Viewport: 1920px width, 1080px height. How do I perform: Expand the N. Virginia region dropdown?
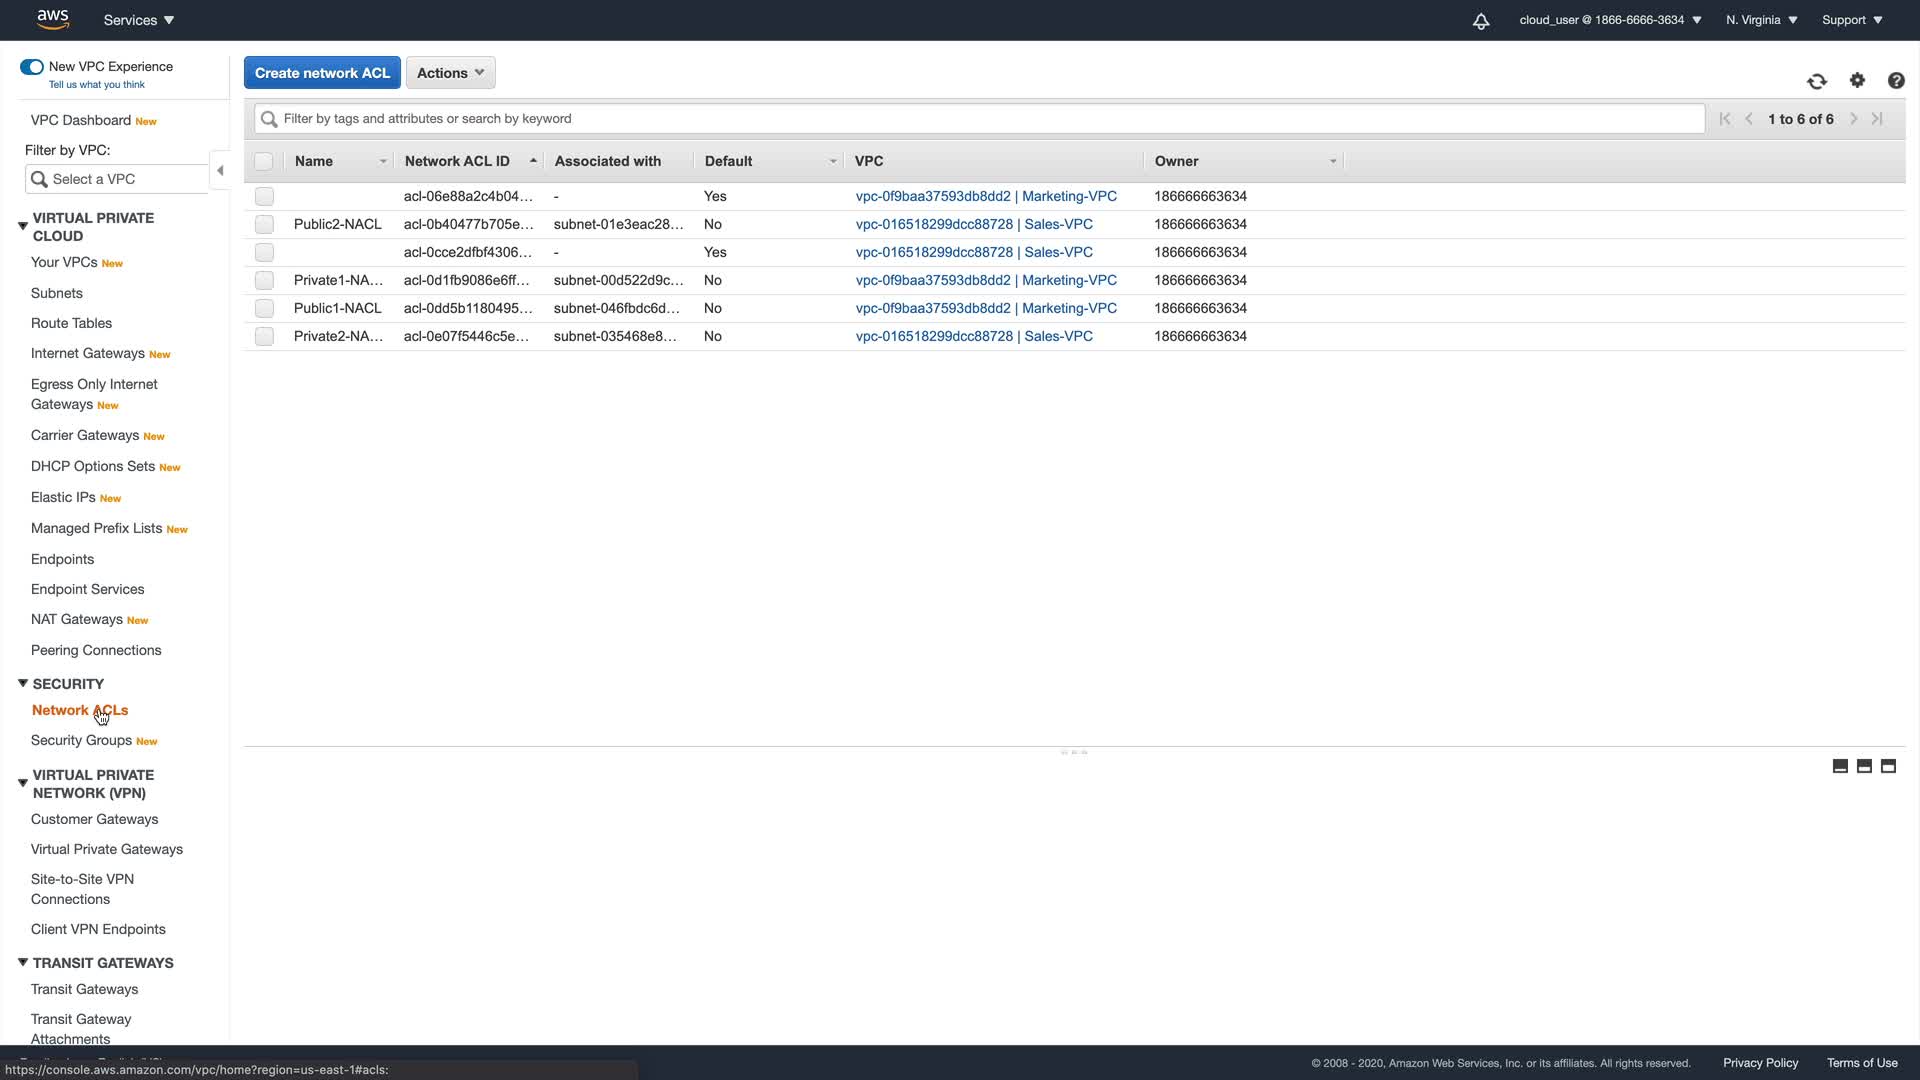[x=1761, y=20]
